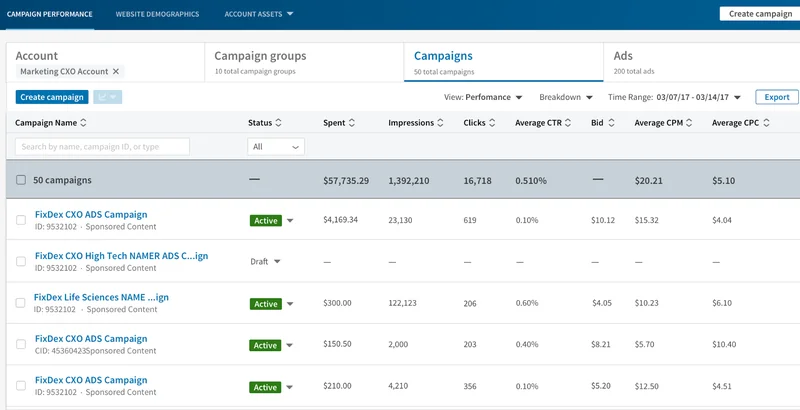
Task: Select checkbox for FixDex CXO High Tech NAMER campaign
Action: 21,261
